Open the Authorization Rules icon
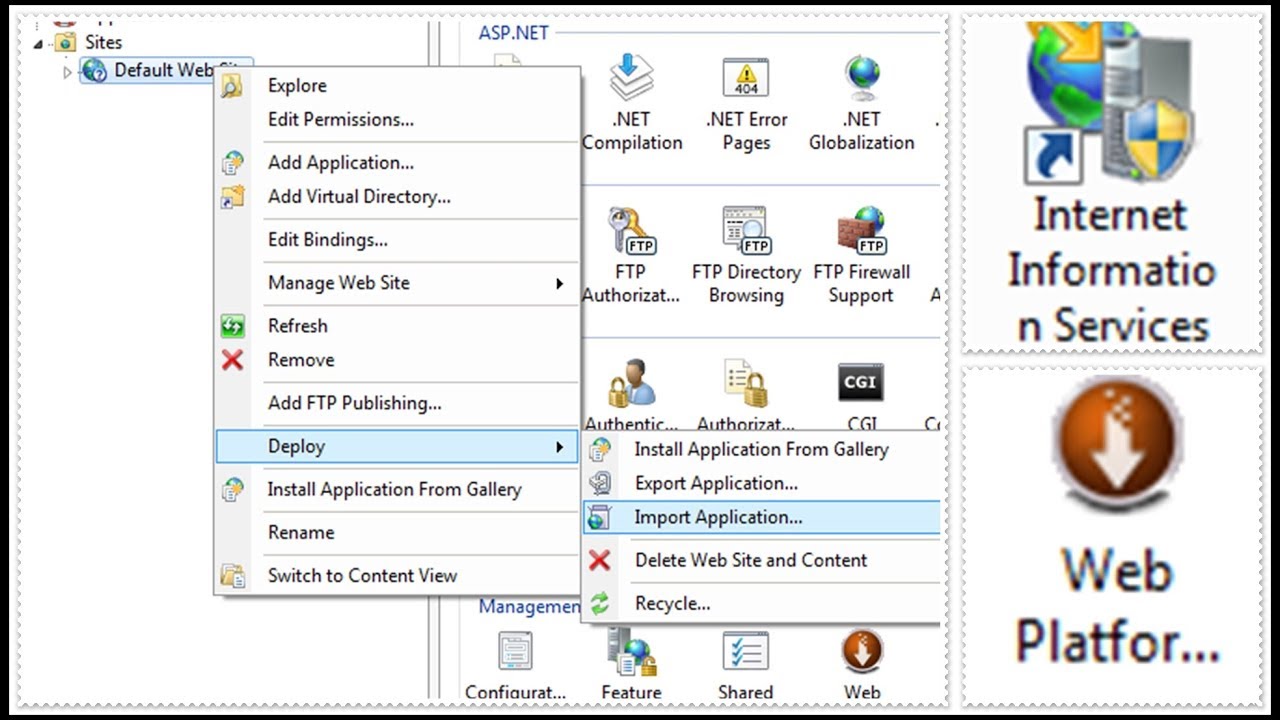The height and width of the screenshot is (720, 1280). tap(746, 383)
